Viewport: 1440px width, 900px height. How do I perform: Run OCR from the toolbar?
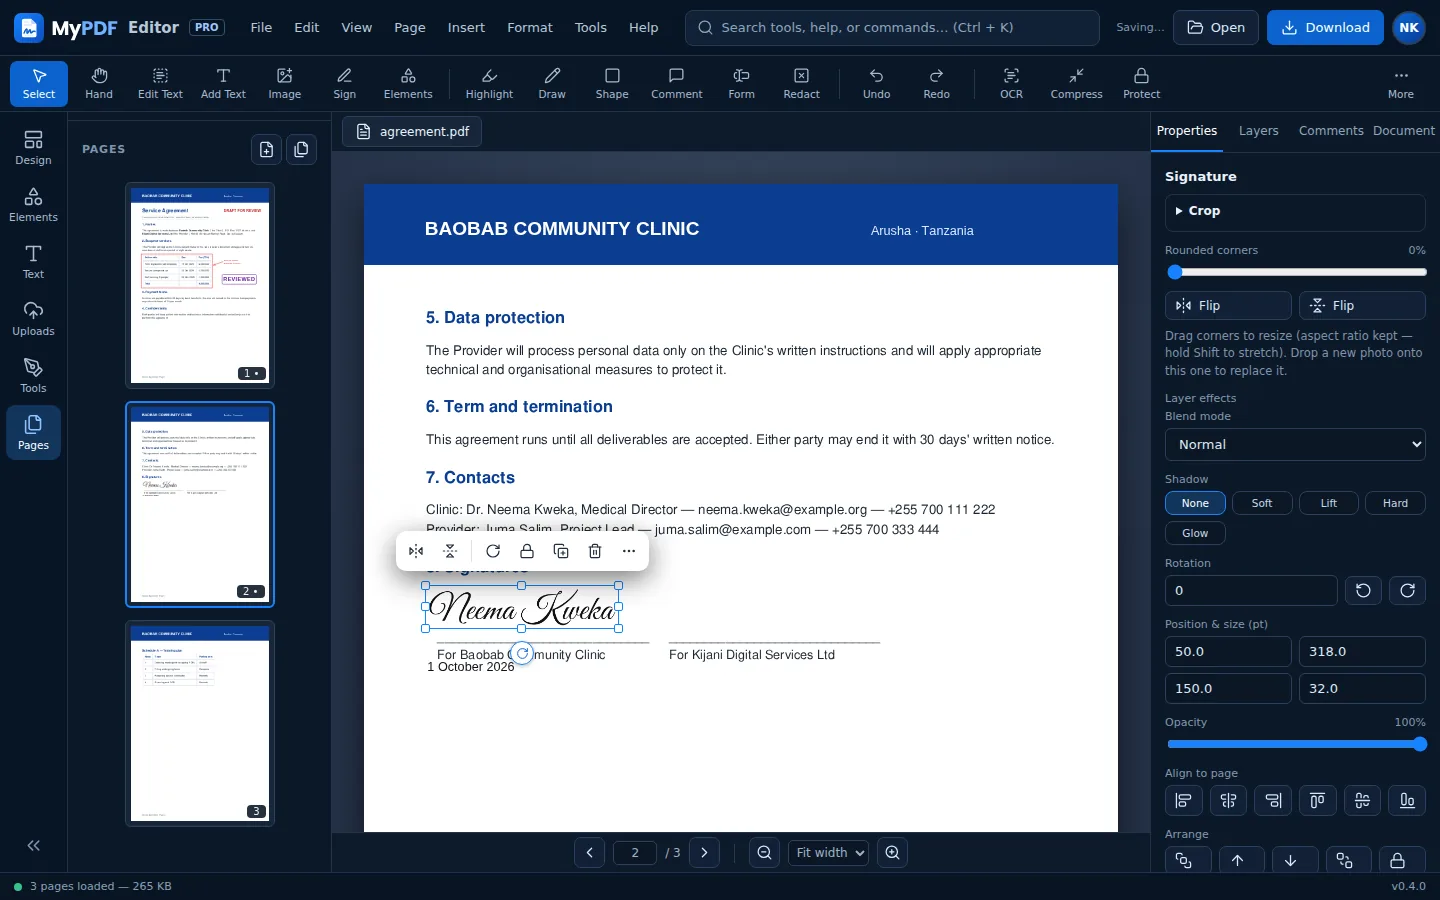1011,83
